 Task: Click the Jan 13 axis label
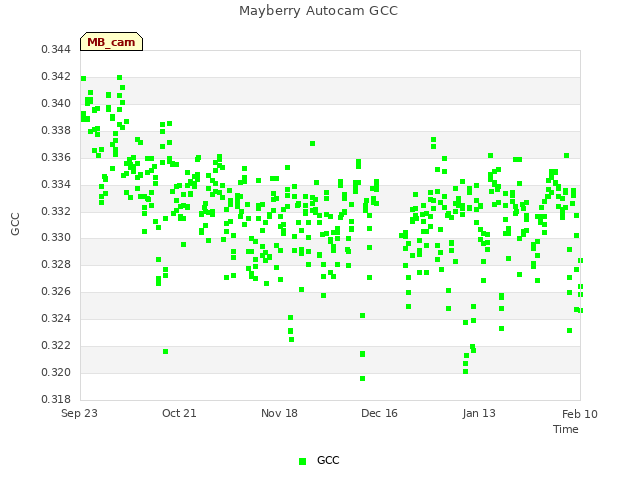point(479,413)
